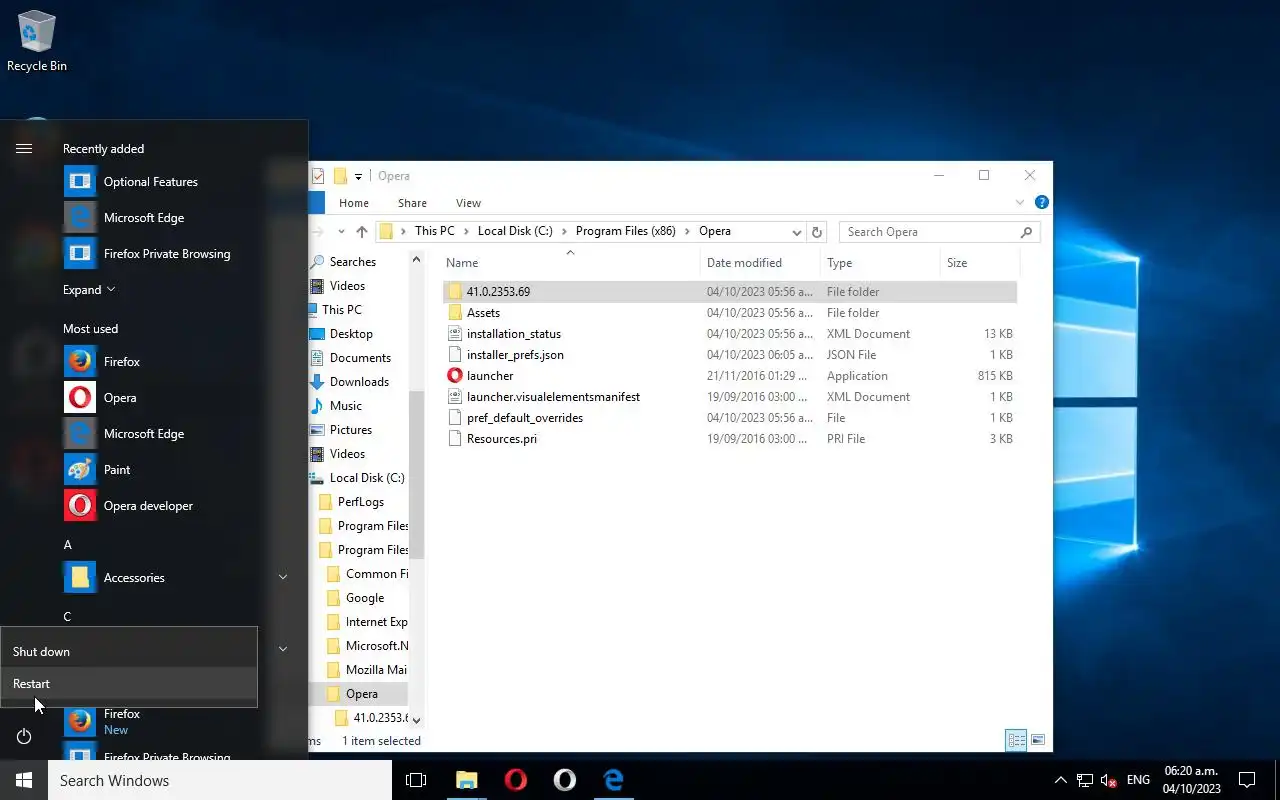Sort files by Type column
This screenshot has height=800, width=1280.
[x=880, y=263]
